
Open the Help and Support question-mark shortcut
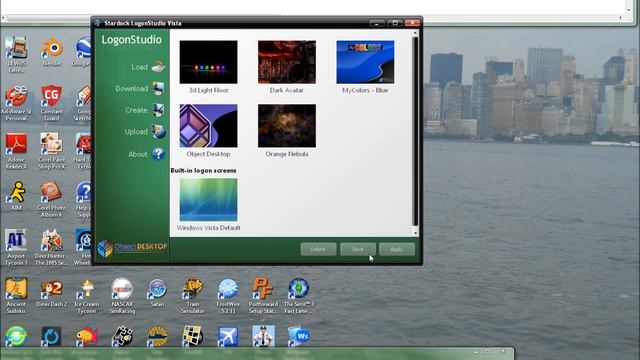tap(83, 199)
